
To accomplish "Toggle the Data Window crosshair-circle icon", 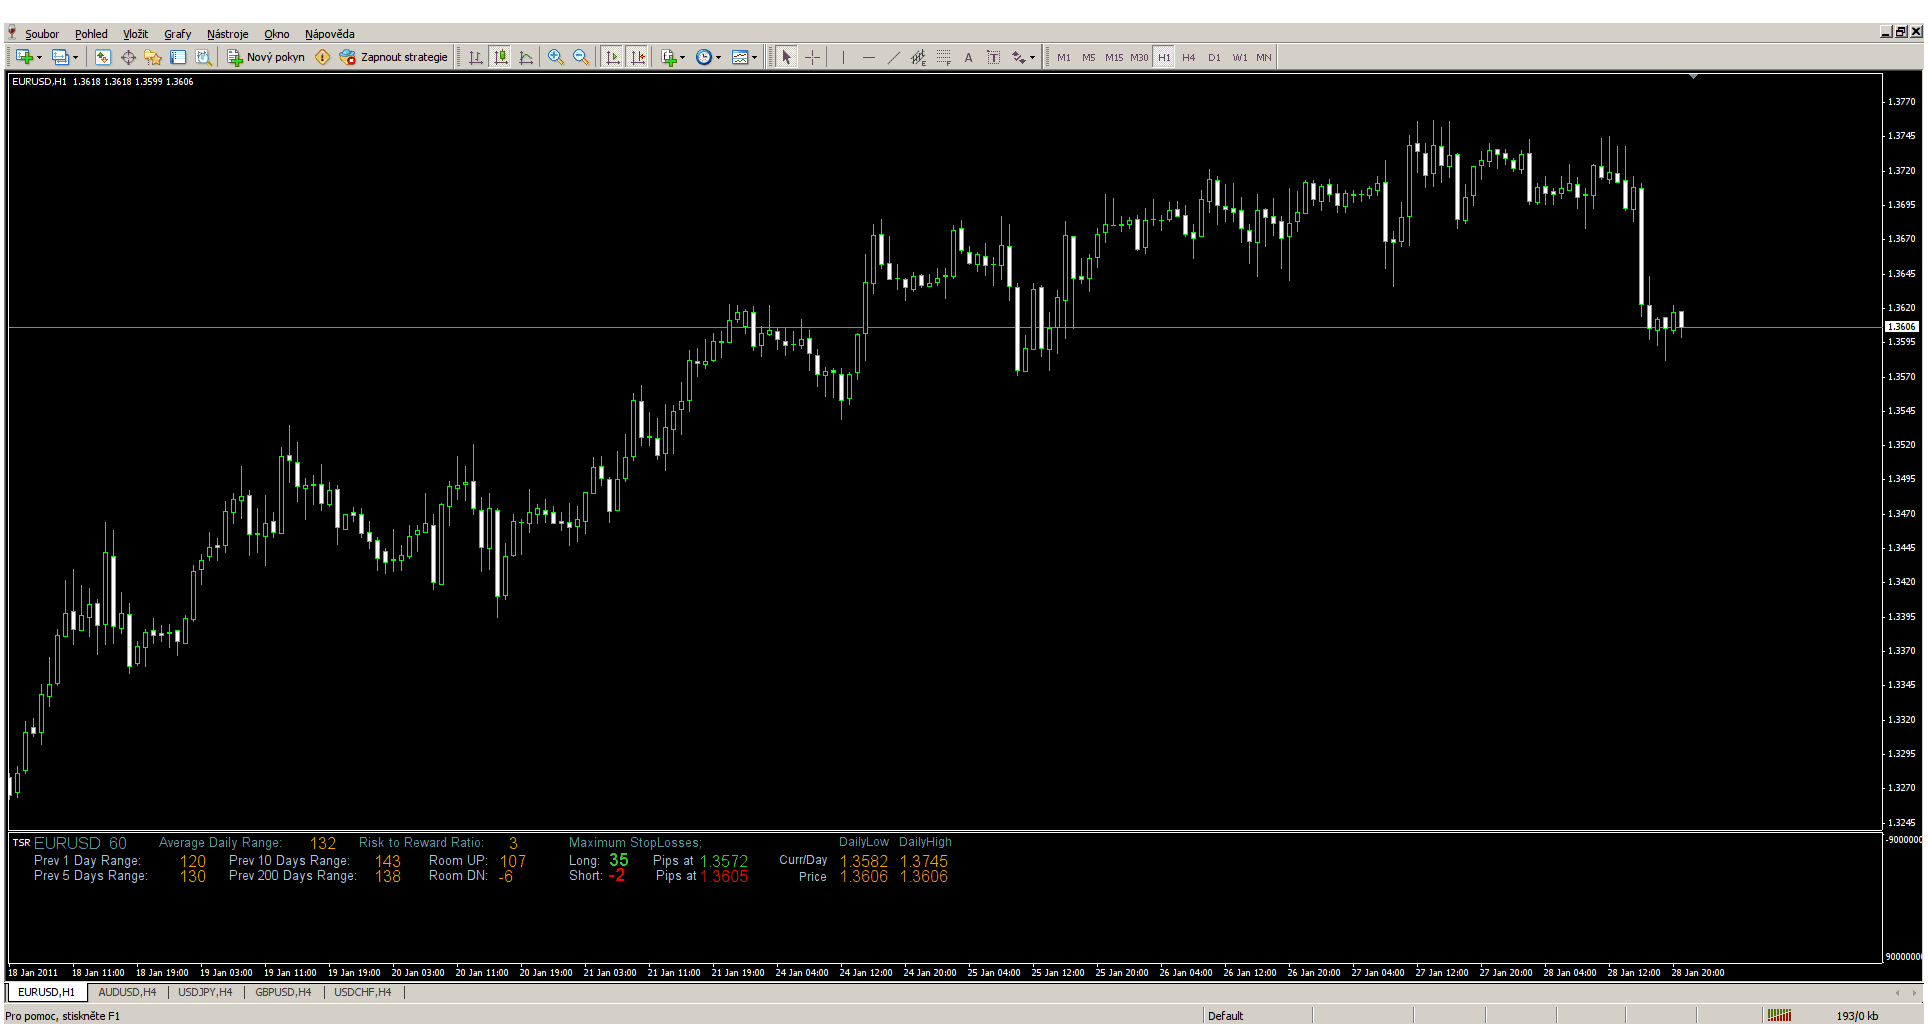I will point(128,57).
